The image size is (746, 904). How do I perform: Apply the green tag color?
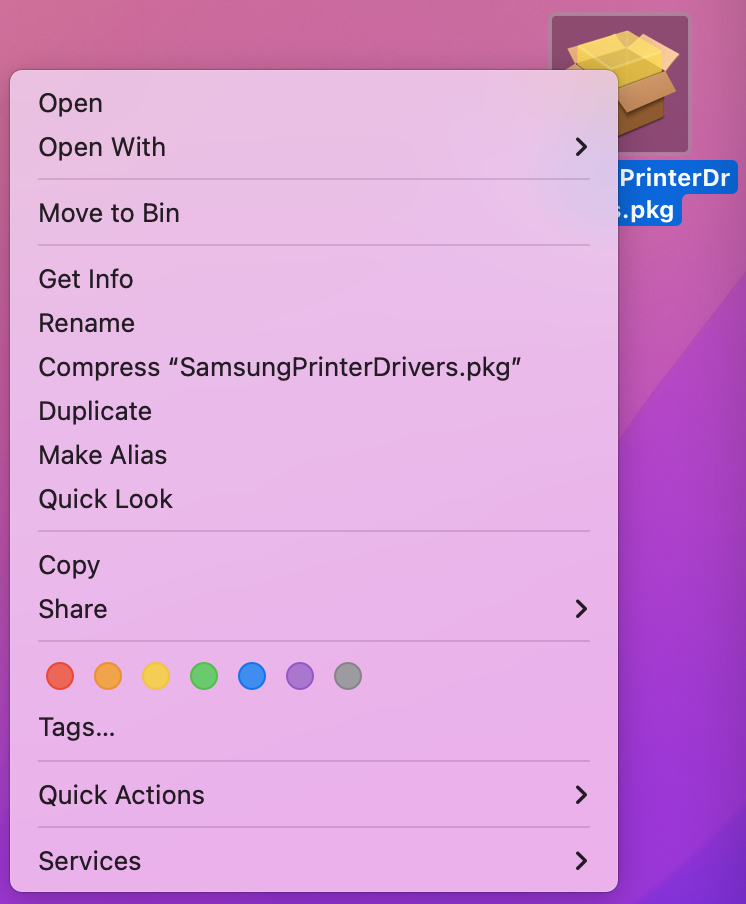coord(204,676)
